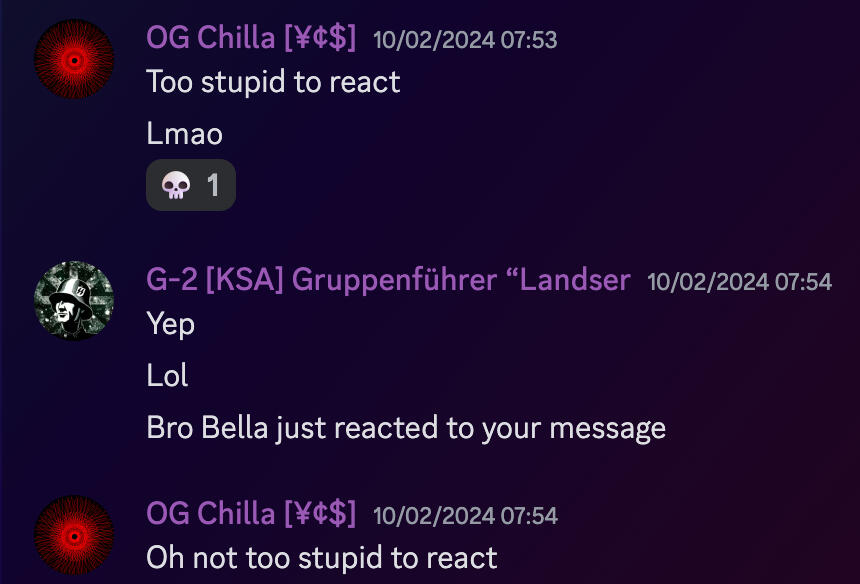The width and height of the screenshot is (860, 584).
Task: Select the message "Oh not too stupid to react"
Action: click(322, 558)
